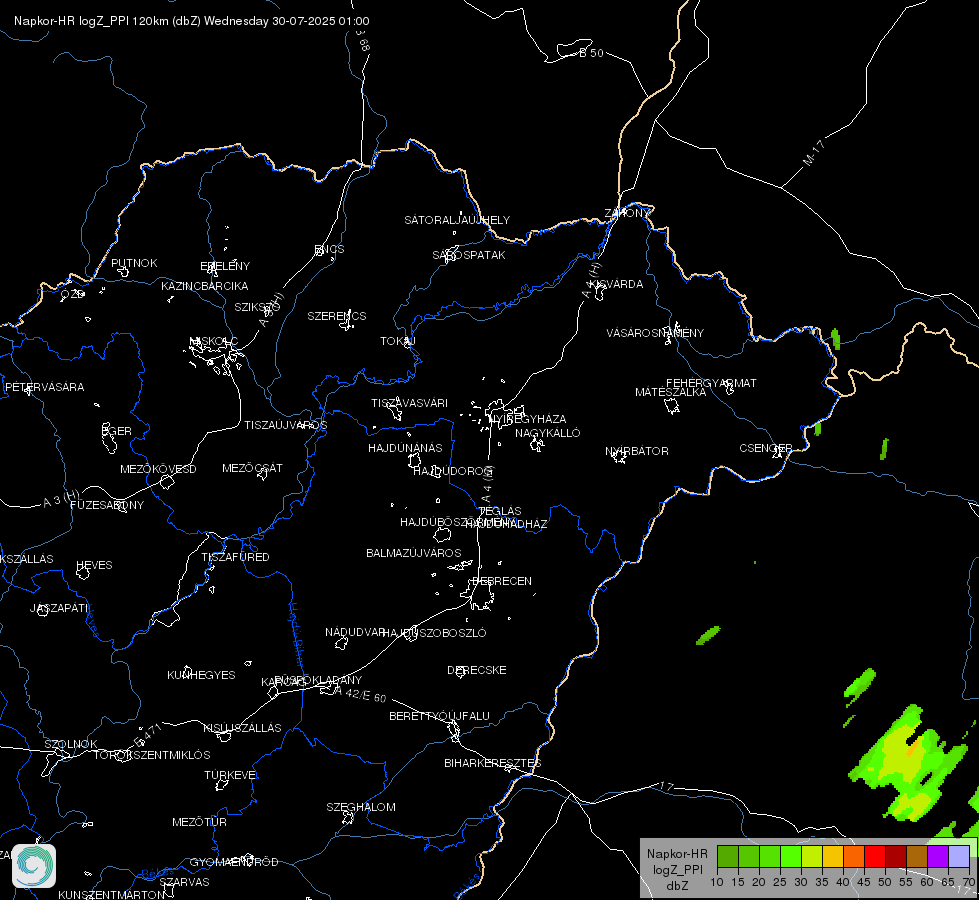979x900 pixels.
Task: Click the HAJDÚDOROG town label
Action: click(454, 471)
